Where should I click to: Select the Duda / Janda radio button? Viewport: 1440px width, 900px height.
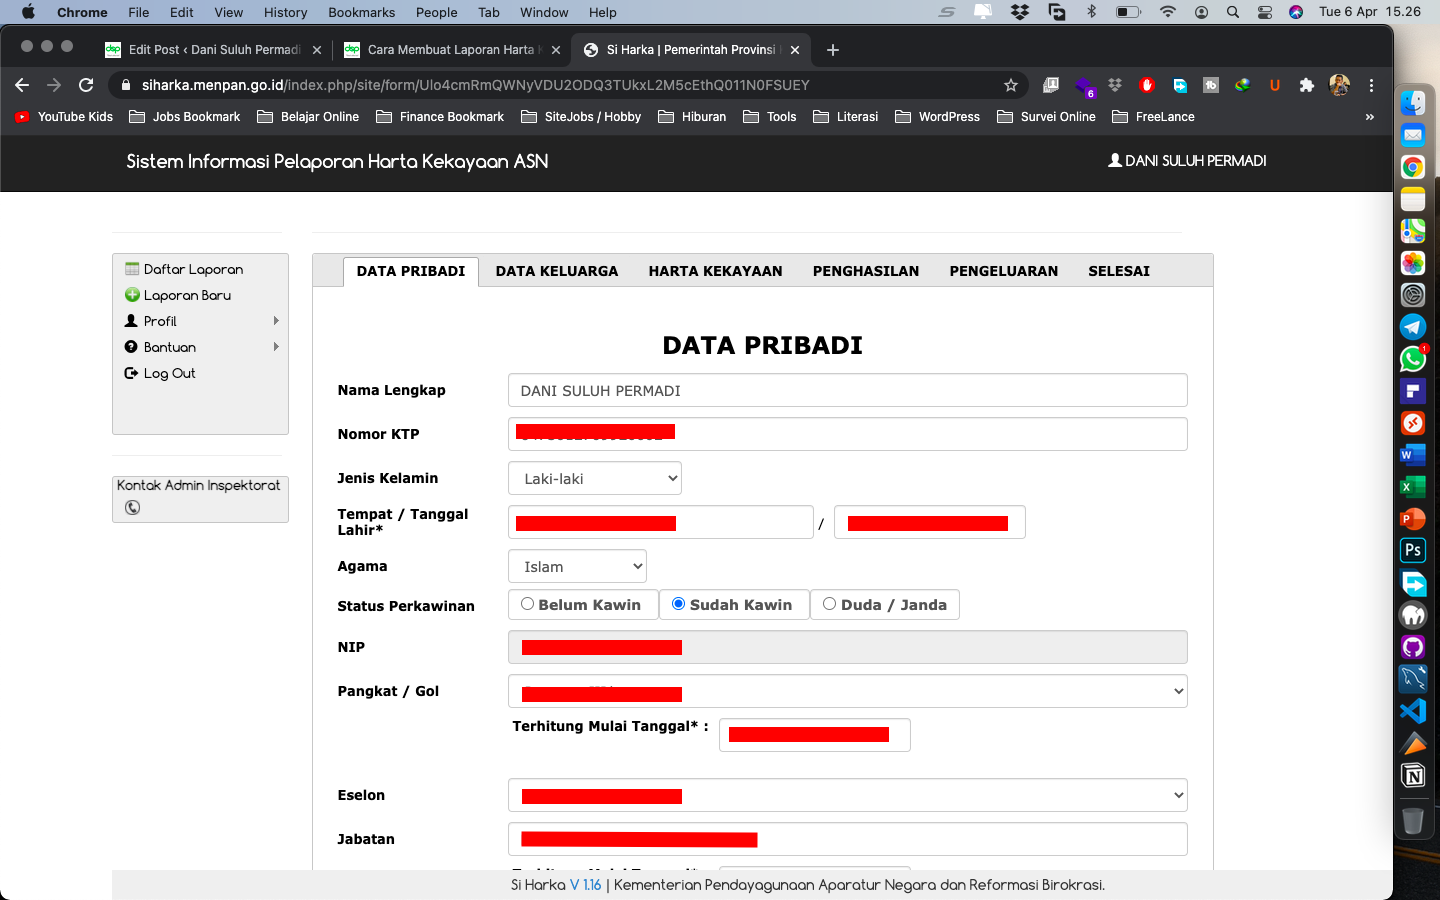[829, 604]
